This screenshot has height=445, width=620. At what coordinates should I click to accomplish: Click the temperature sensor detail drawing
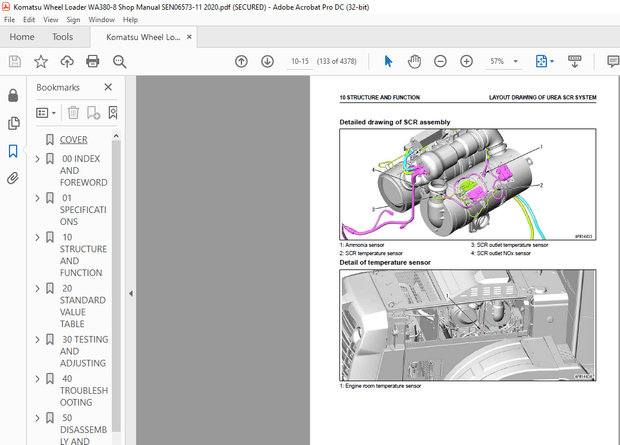pos(467,325)
